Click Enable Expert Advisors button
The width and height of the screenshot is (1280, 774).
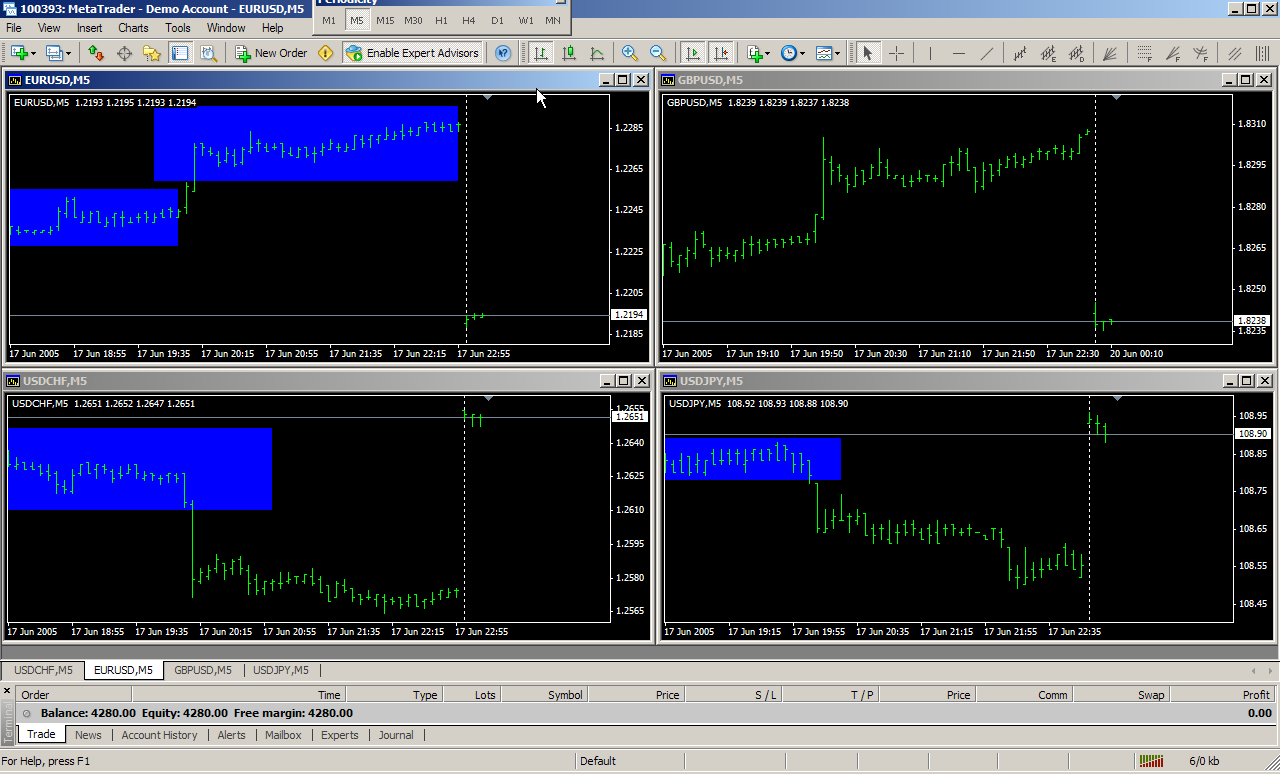click(x=413, y=53)
